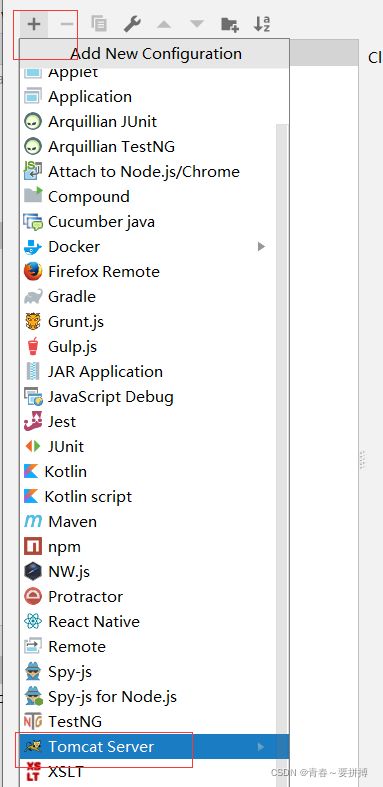Click the plus Add New Configuration icon
The height and width of the screenshot is (787, 383).
pyautogui.click(x=34, y=24)
